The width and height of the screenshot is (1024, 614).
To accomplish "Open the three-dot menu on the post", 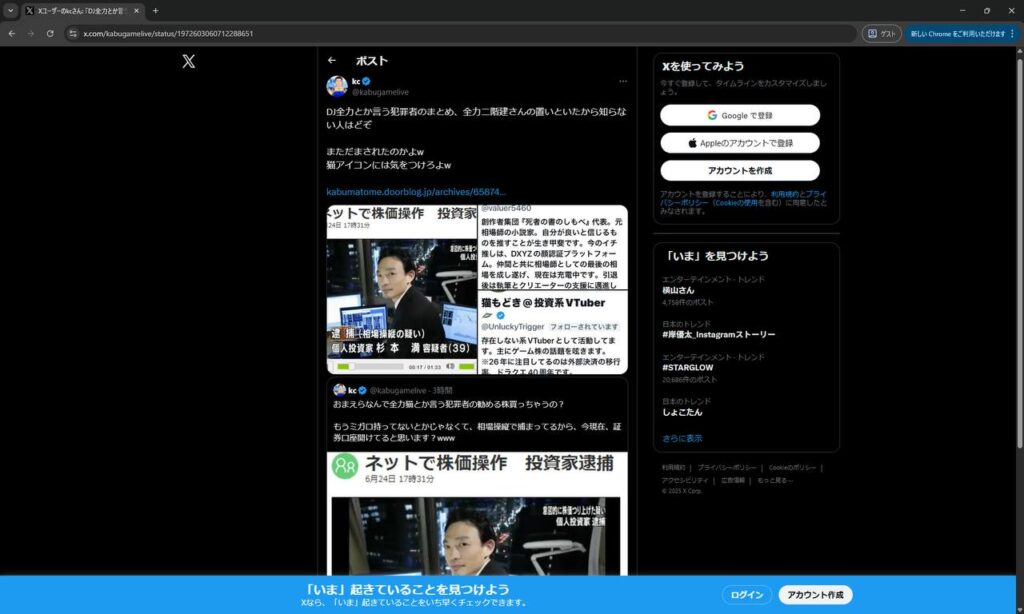I will tap(622, 81).
